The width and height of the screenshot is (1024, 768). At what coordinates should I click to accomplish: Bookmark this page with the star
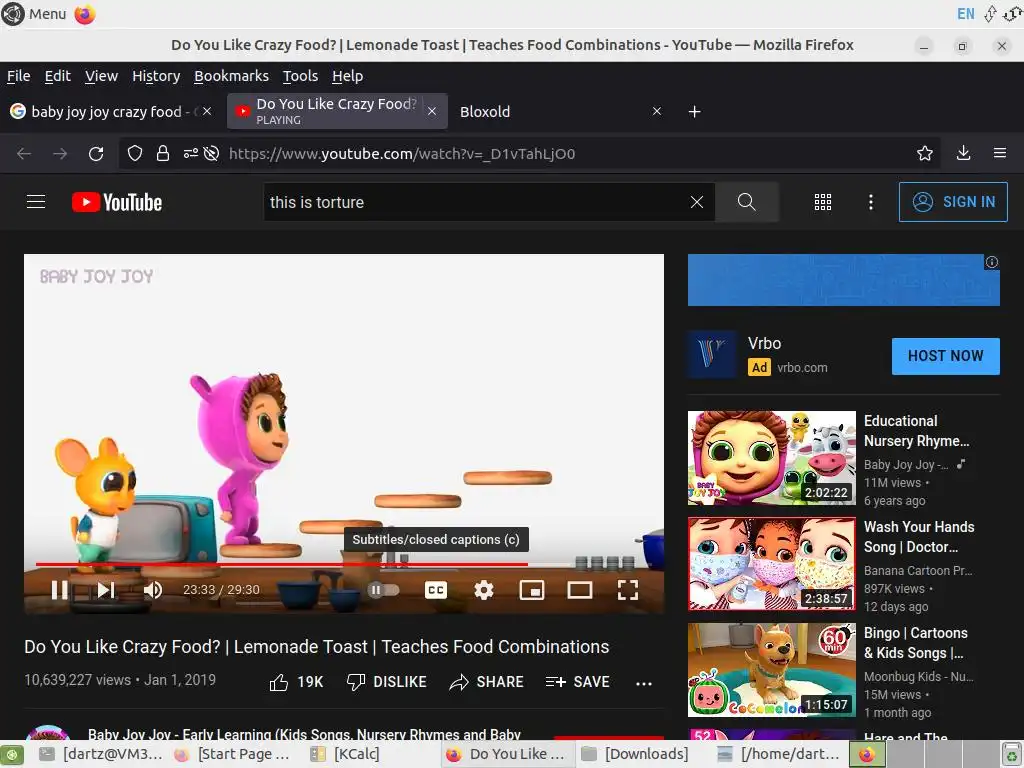[924, 153]
